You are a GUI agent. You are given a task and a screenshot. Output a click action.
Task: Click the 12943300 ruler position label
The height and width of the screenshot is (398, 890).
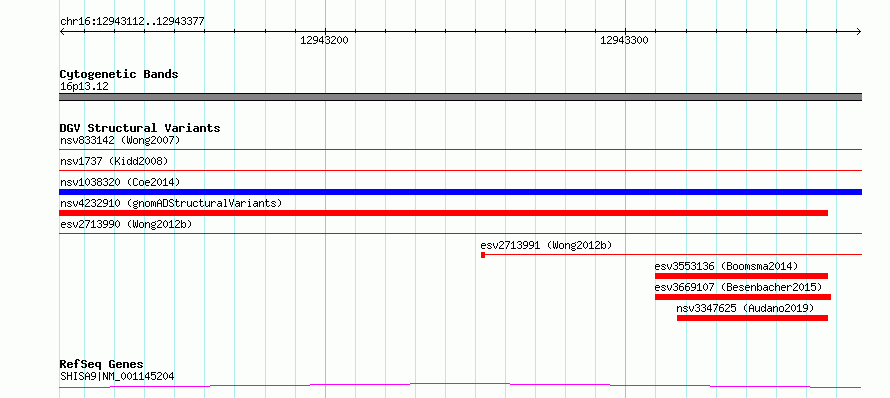(x=624, y=40)
